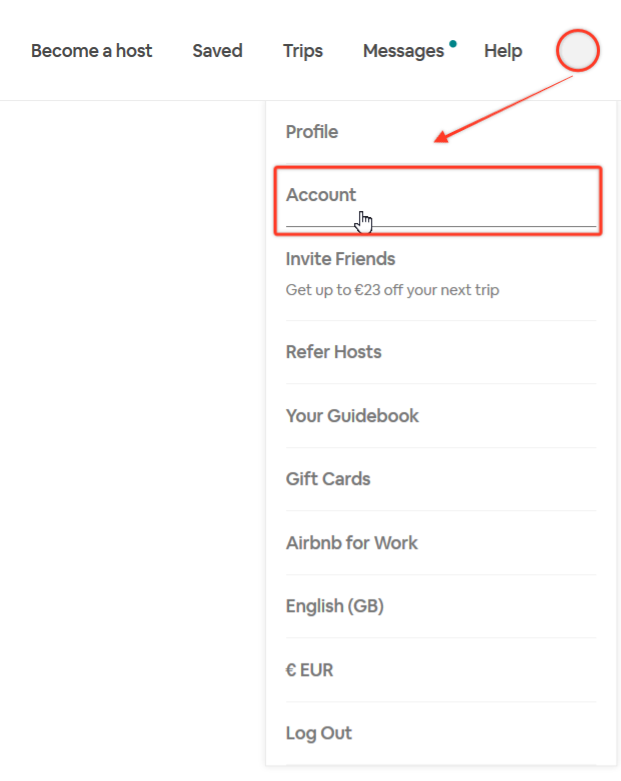Click the Messages notification dot

(x=453, y=44)
